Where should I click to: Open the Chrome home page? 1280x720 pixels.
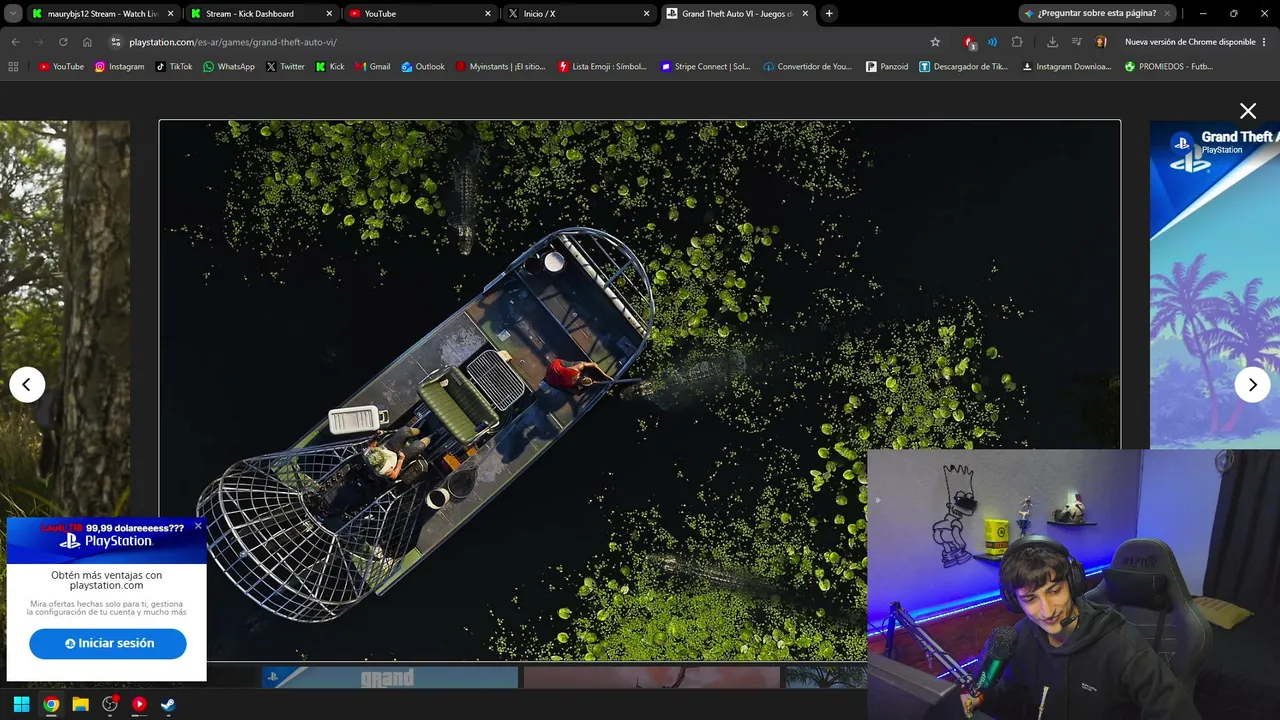click(x=87, y=42)
